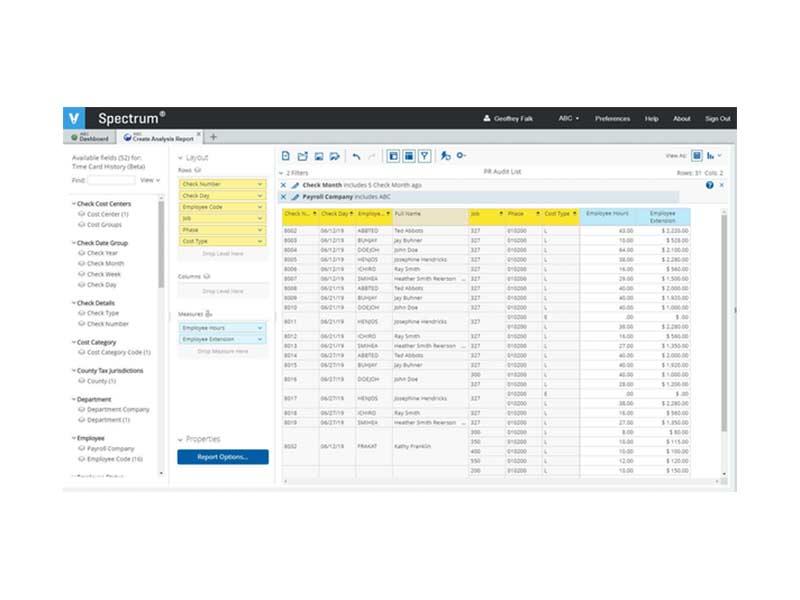Viewport: 800px width, 600px height.
Task: Click into the Find input field
Action: pyautogui.click(x=111, y=180)
